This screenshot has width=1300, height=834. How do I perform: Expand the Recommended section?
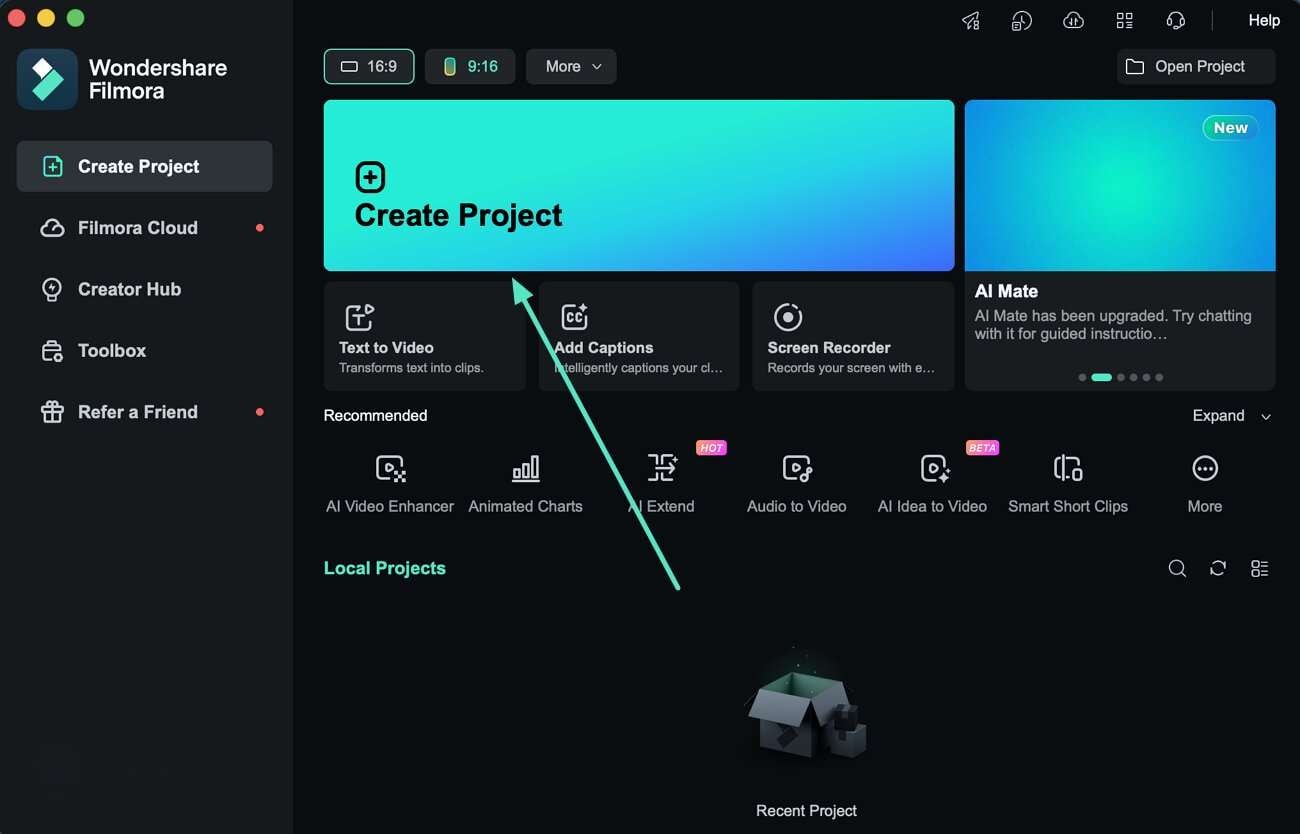coord(1232,416)
